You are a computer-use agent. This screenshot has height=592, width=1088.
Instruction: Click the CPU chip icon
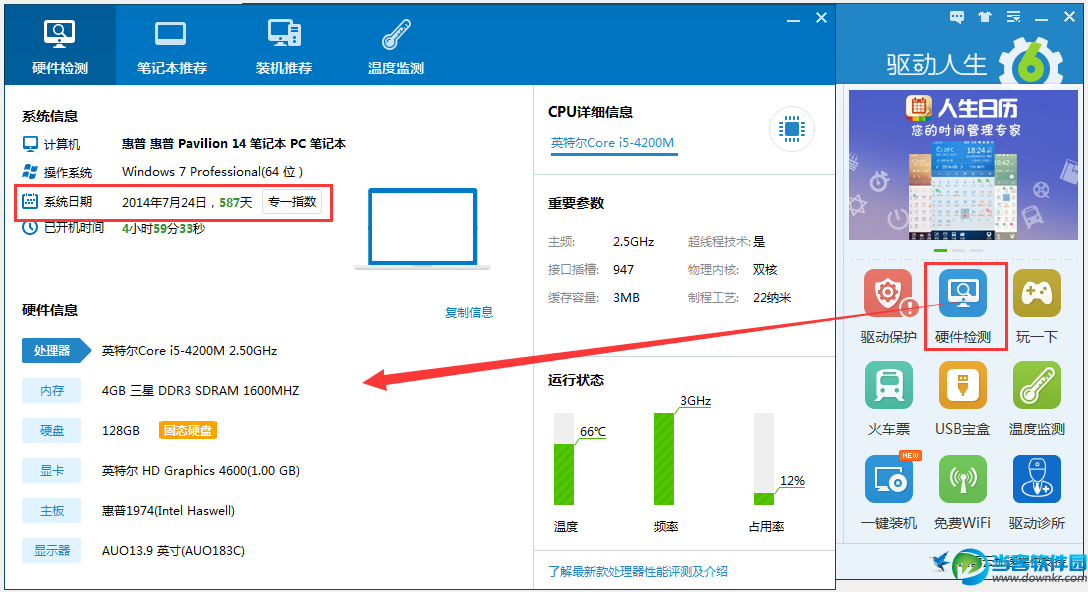[792, 128]
